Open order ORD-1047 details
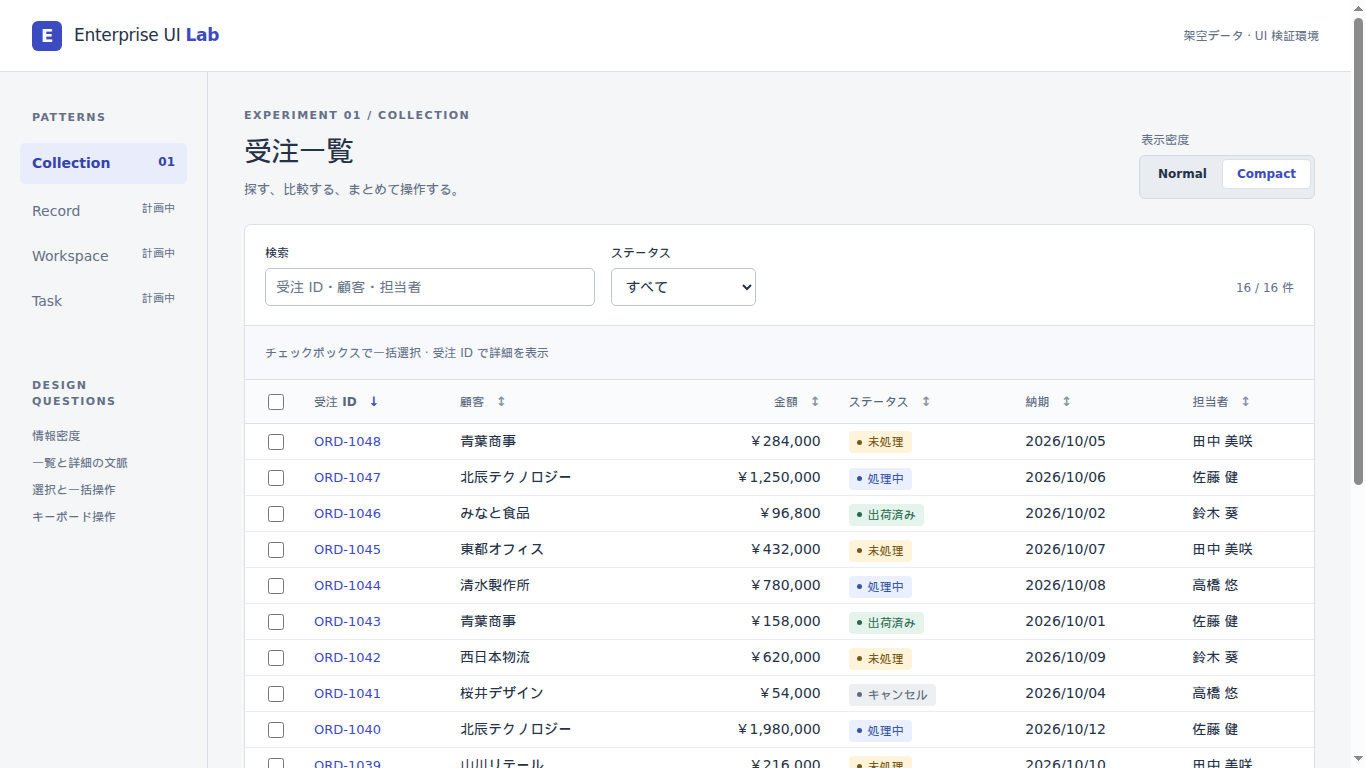The width and height of the screenshot is (1366, 768). coord(347,478)
